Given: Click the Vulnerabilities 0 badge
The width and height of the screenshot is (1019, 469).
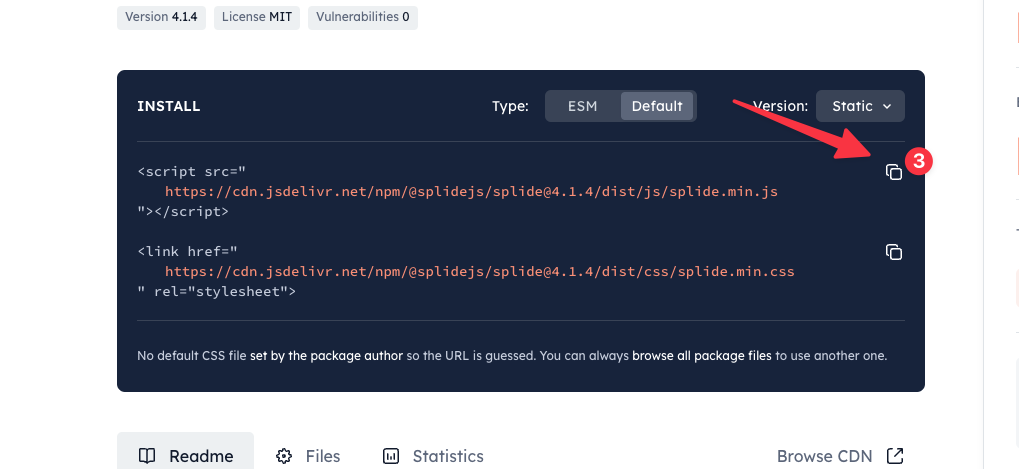Looking at the screenshot, I should (363, 17).
